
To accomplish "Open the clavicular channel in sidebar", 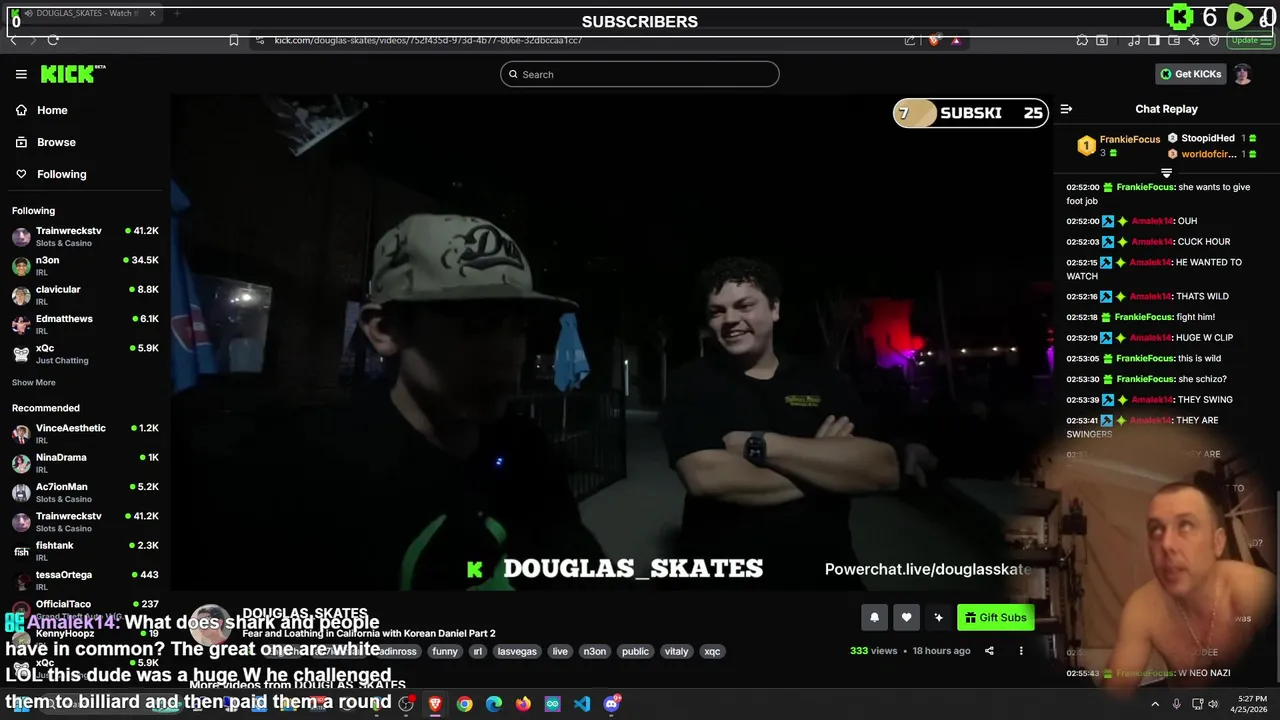I will 84,295.
